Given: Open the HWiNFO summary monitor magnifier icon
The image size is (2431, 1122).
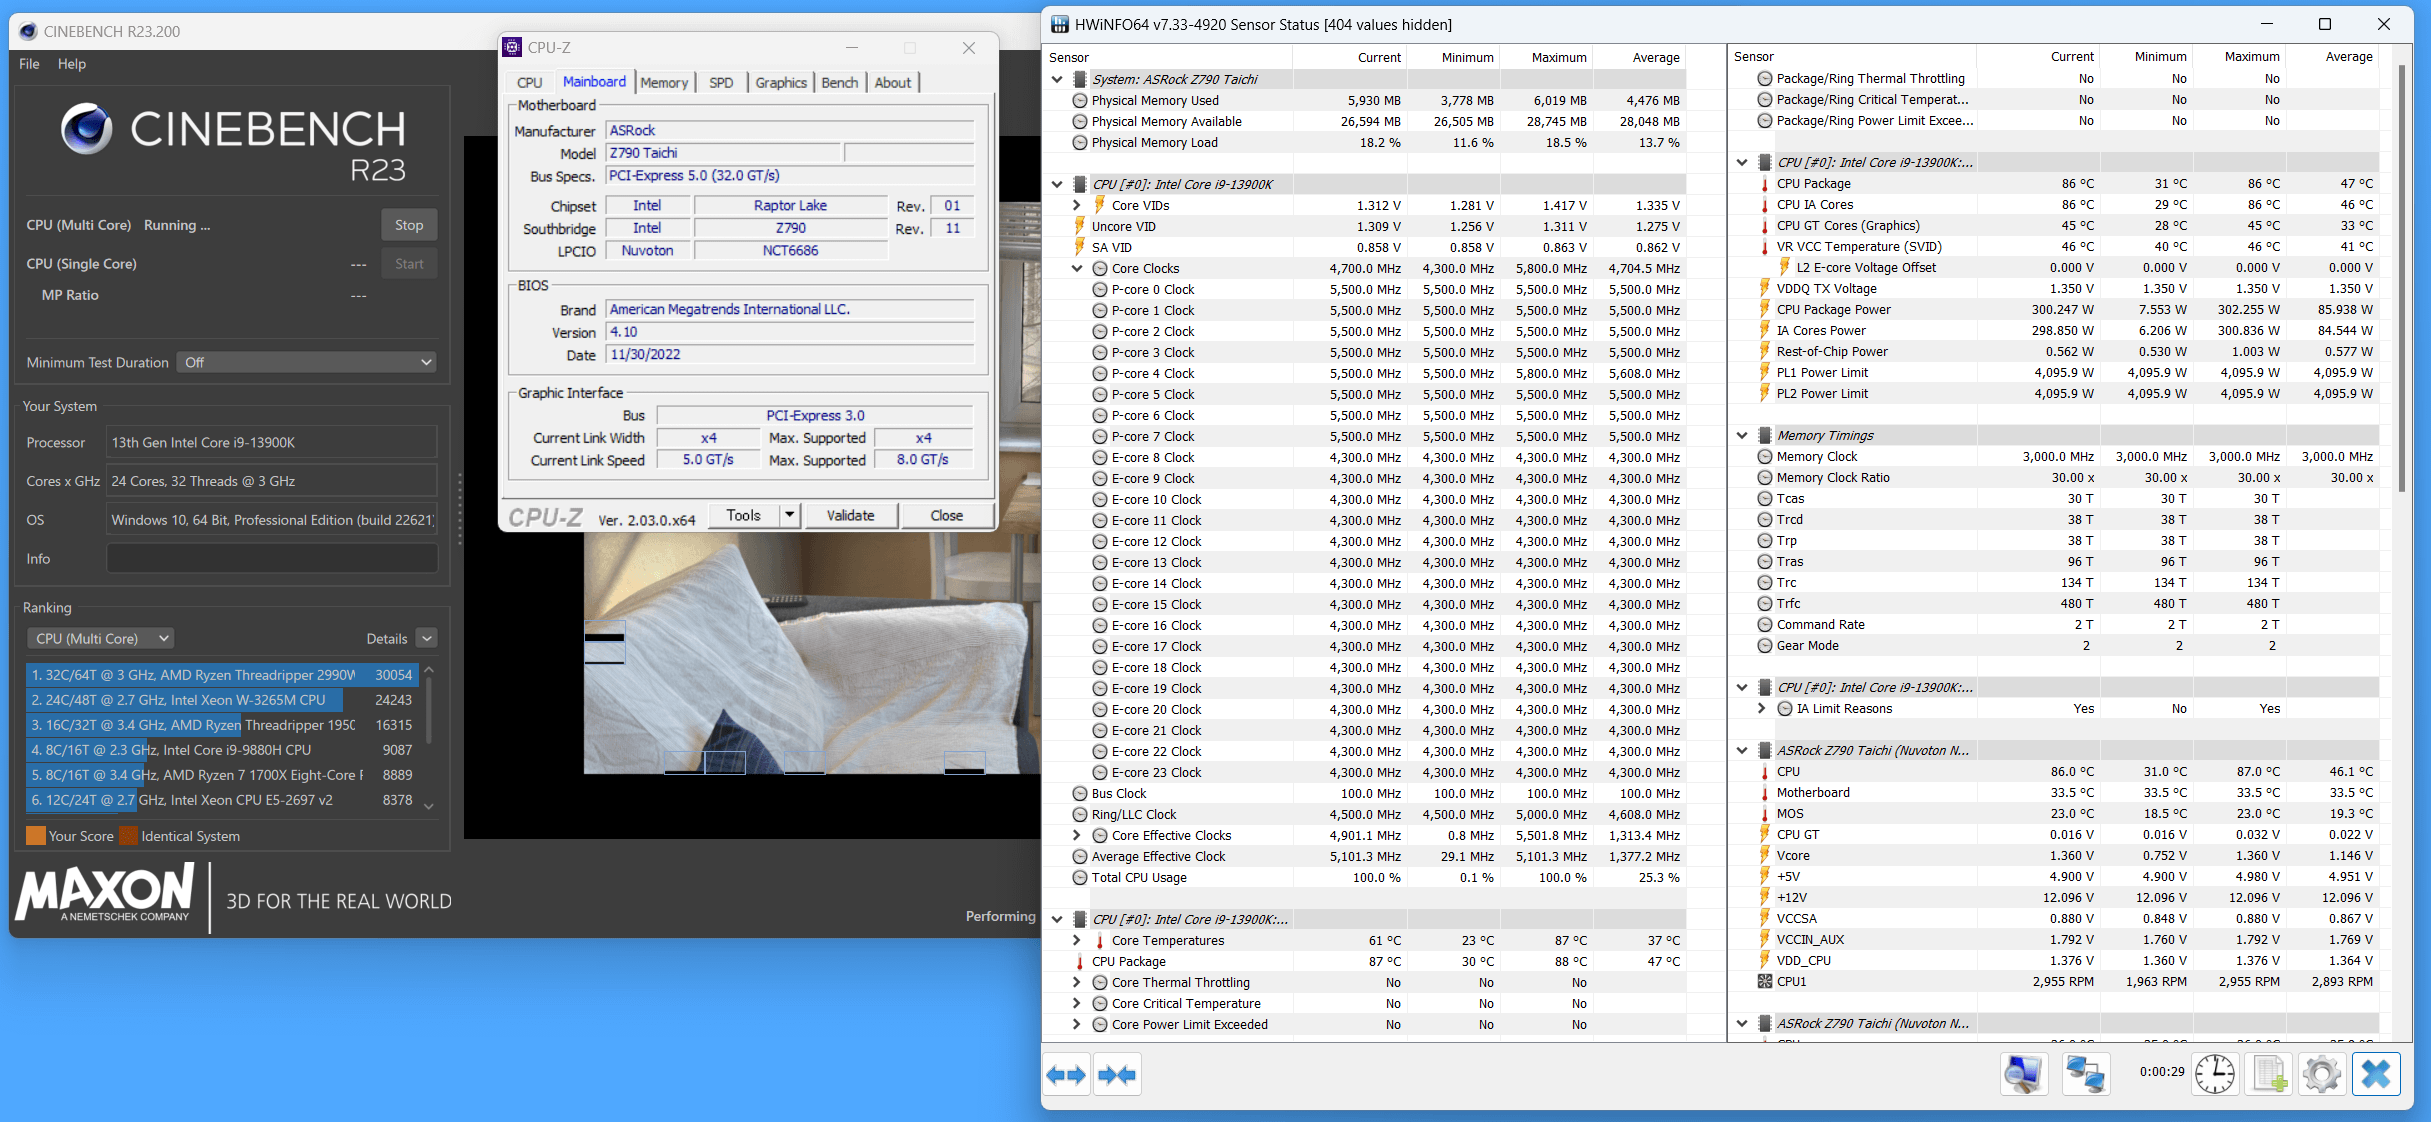Looking at the screenshot, I should (2024, 1075).
